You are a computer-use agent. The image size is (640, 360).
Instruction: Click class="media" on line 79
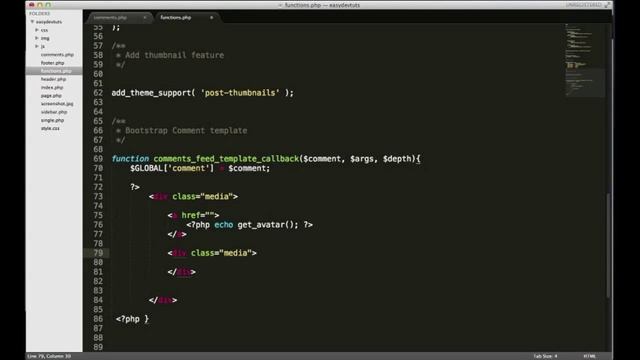tap(221, 253)
